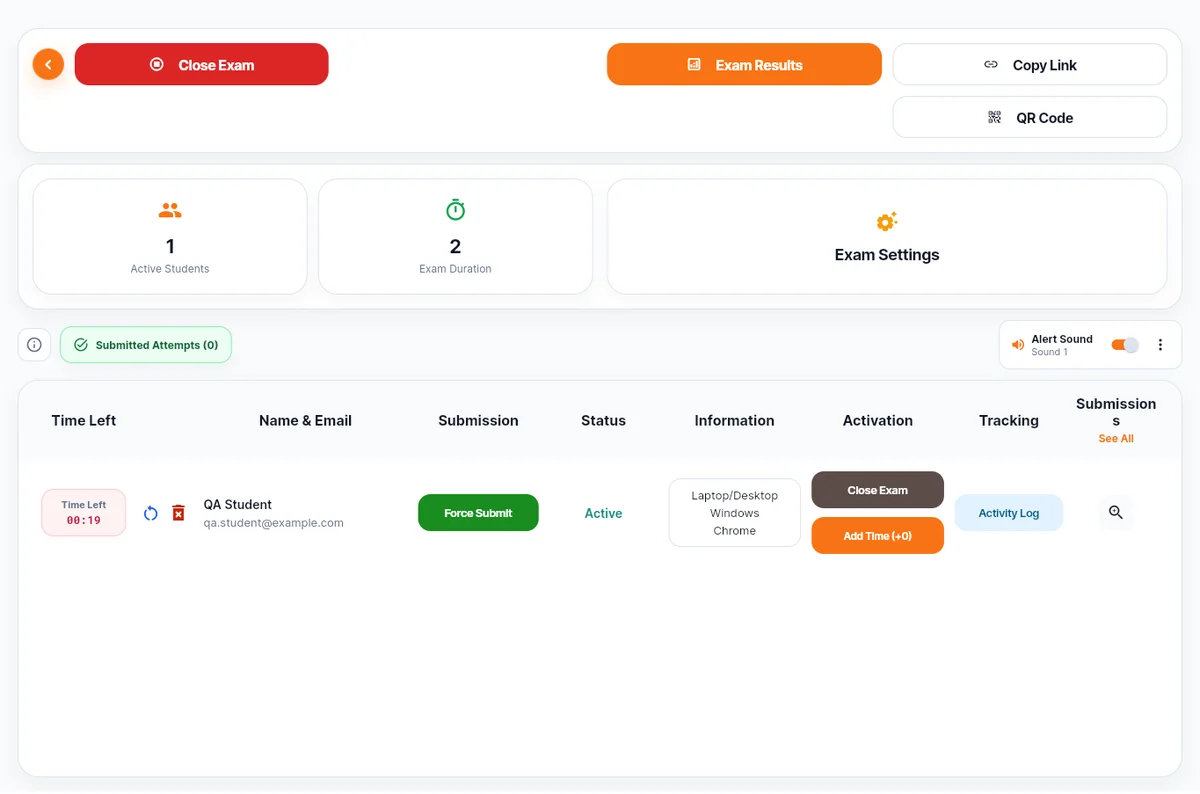Click the Activation column header
This screenshot has height=794, width=1200.
tap(877, 421)
